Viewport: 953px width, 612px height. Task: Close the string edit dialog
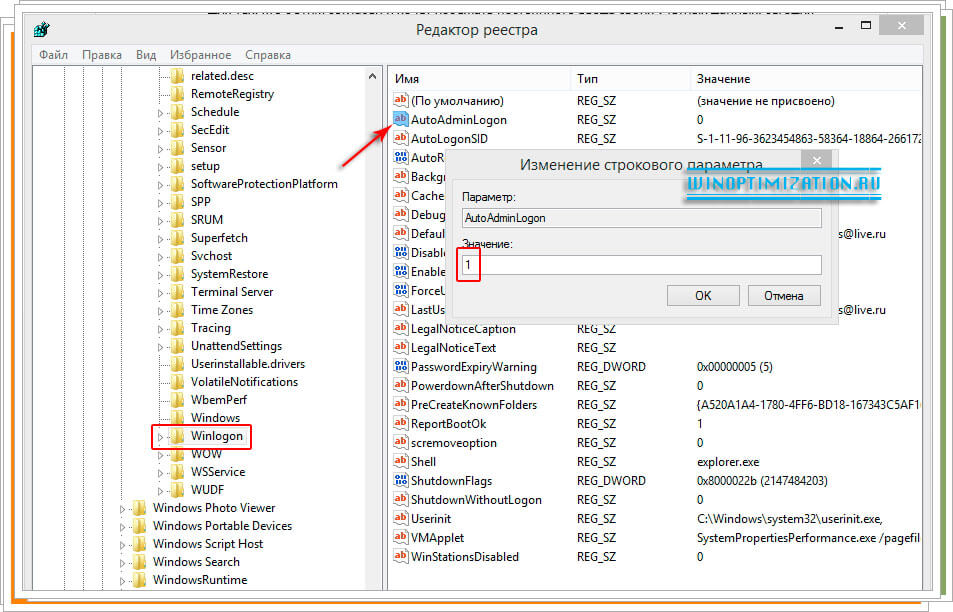point(817,160)
